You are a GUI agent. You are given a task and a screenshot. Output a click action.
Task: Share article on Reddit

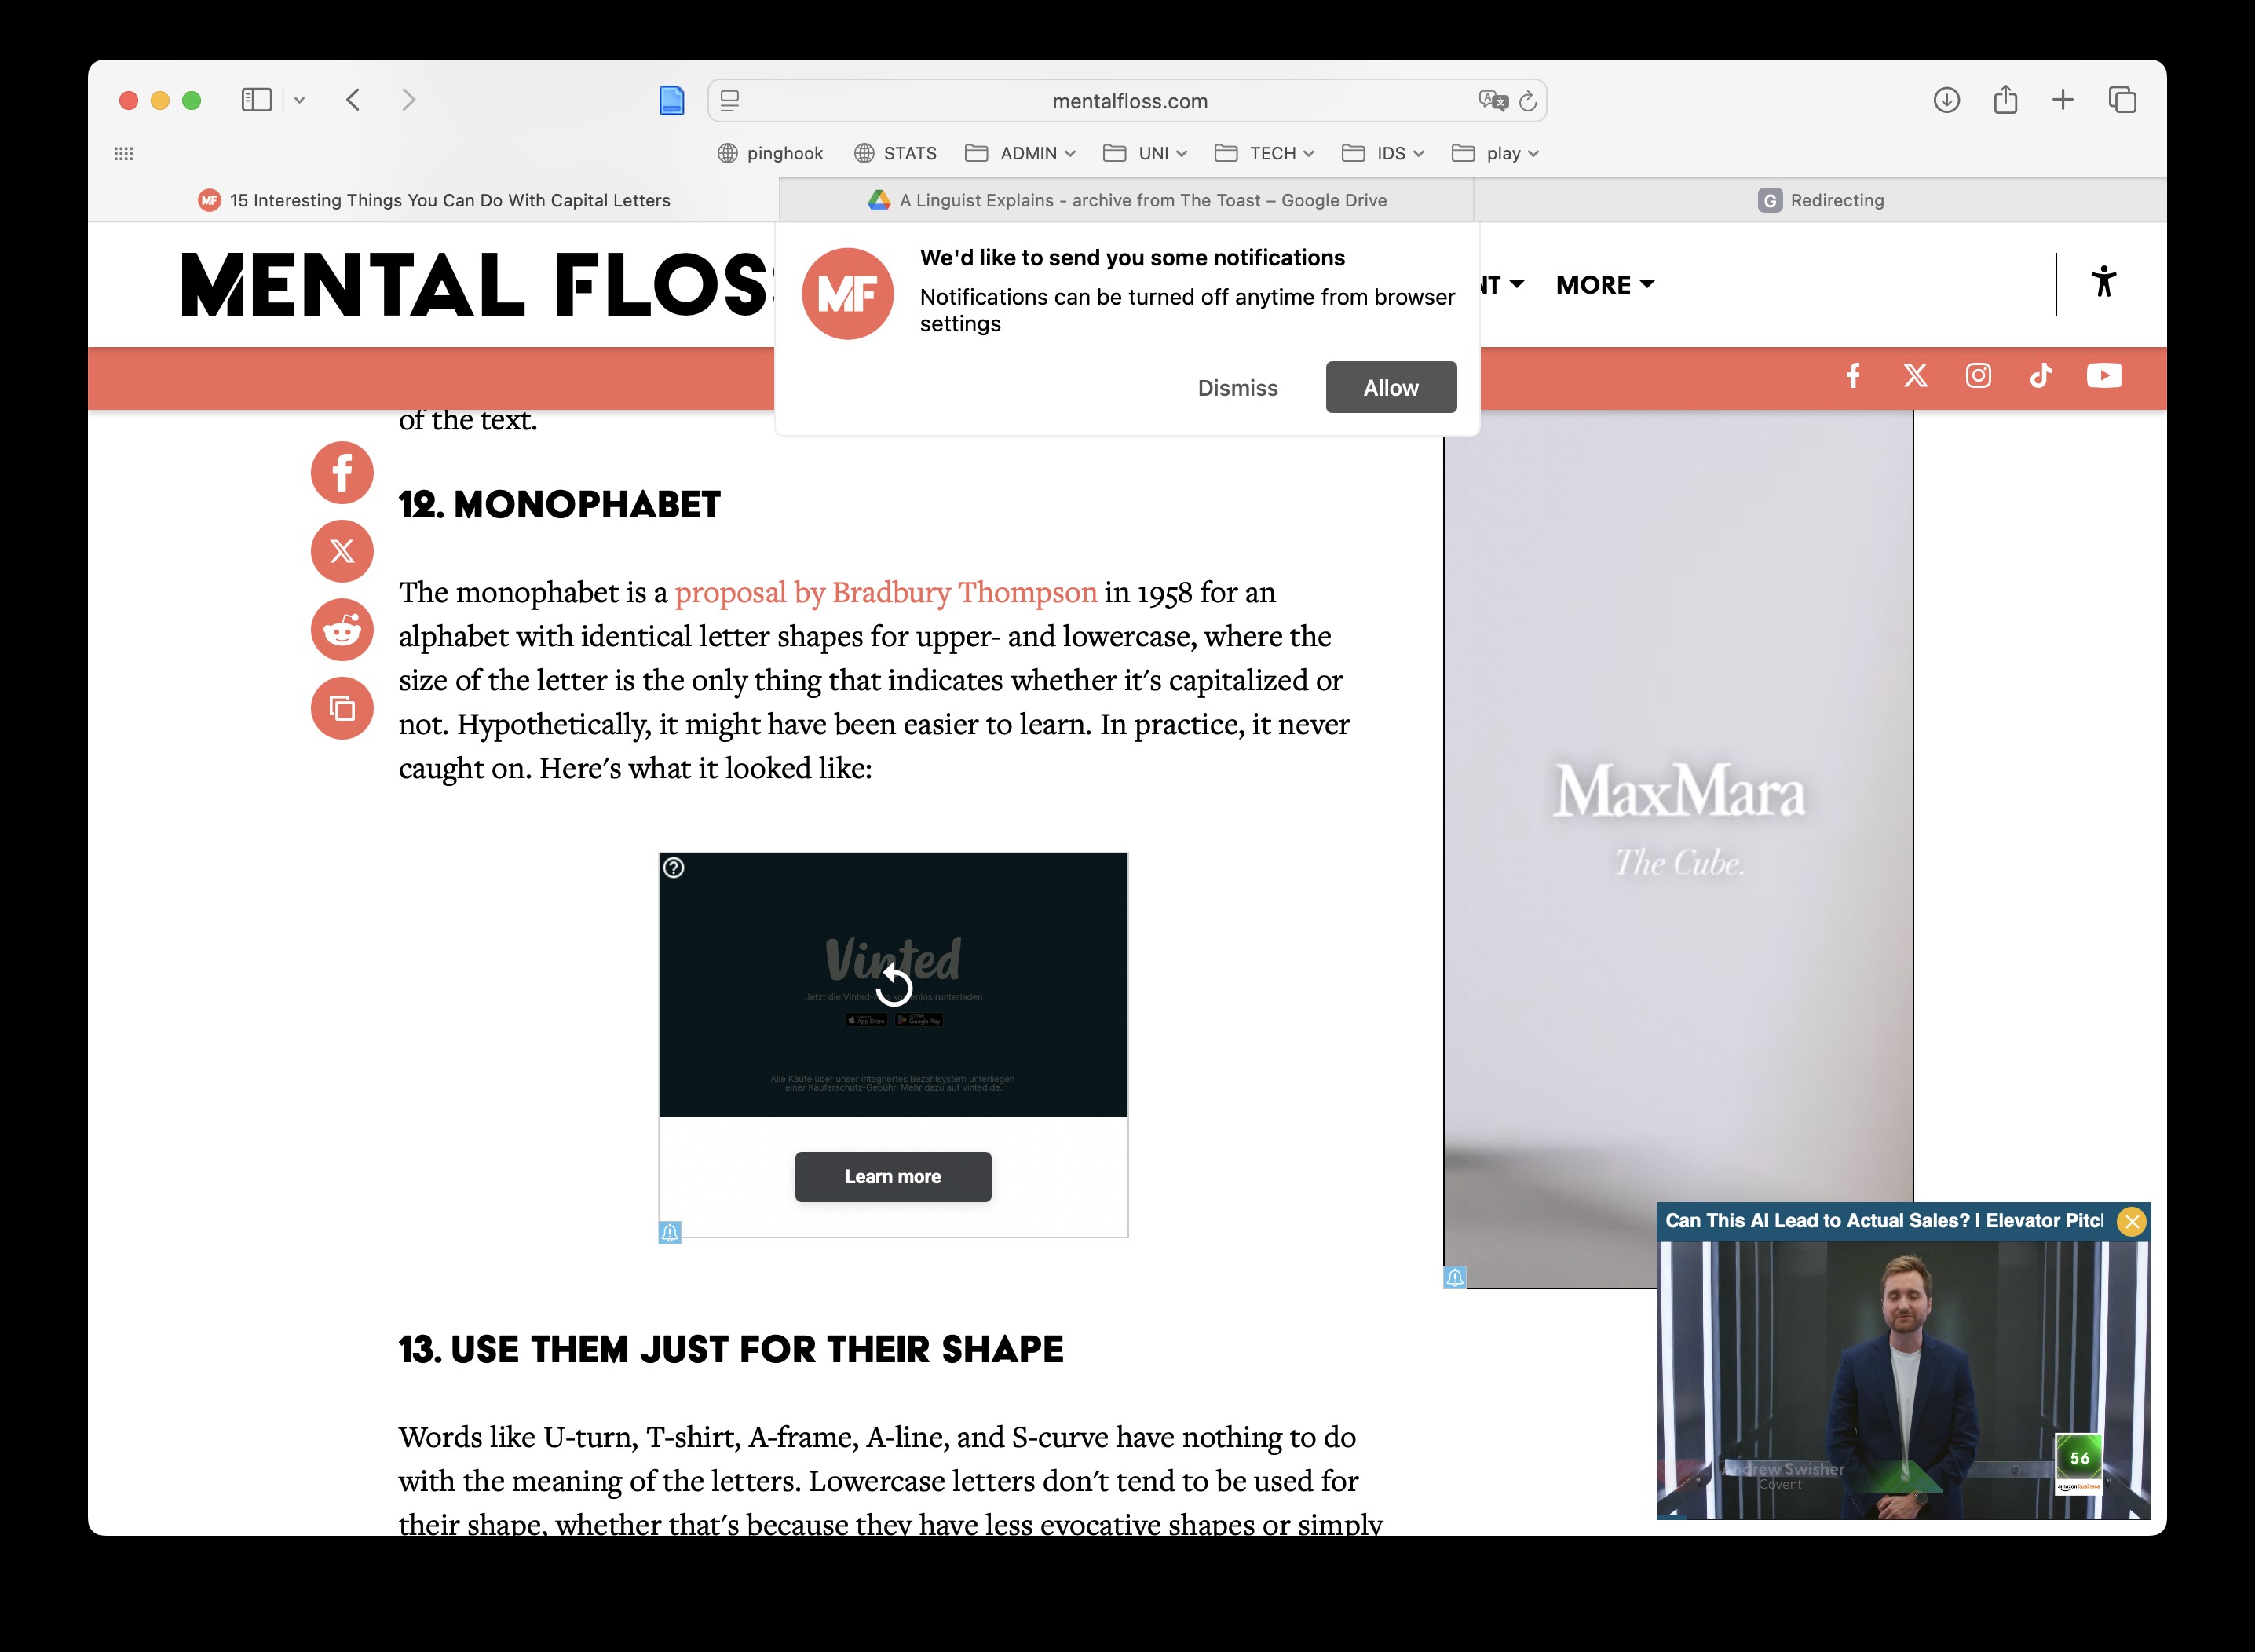342,630
